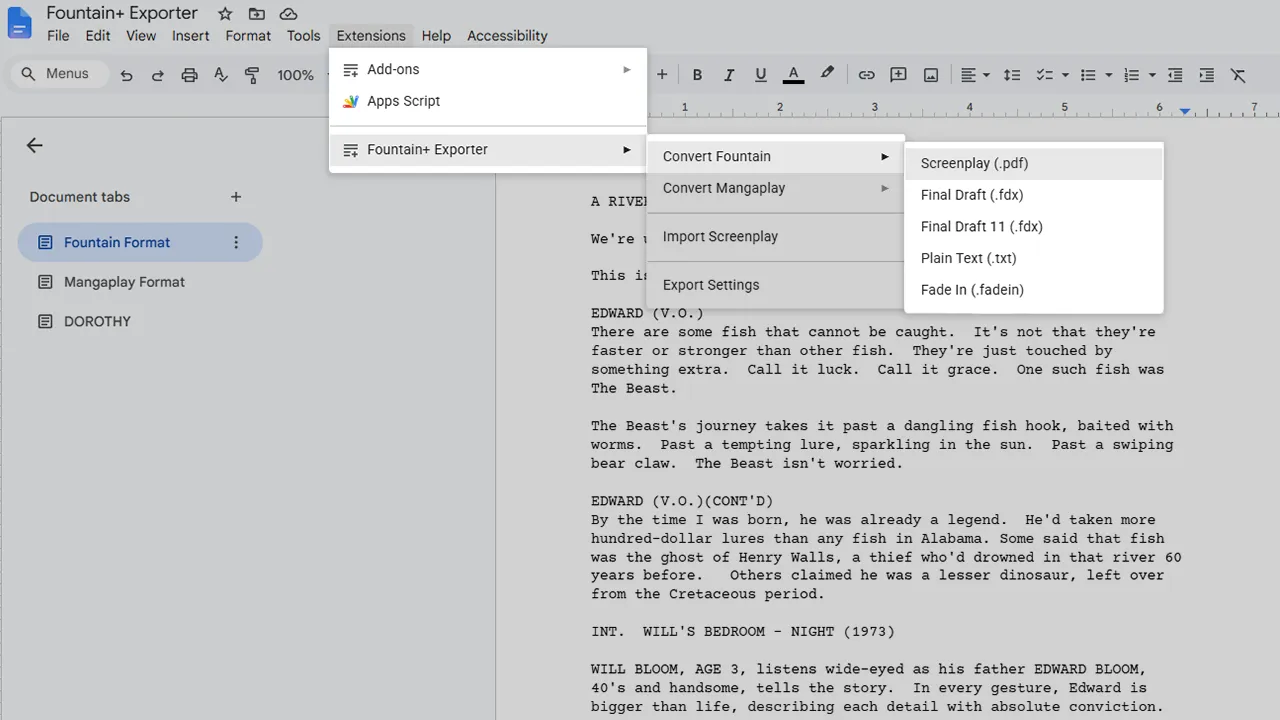Collapse tabs panel with back arrow
The image size is (1280, 720).
click(34, 146)
